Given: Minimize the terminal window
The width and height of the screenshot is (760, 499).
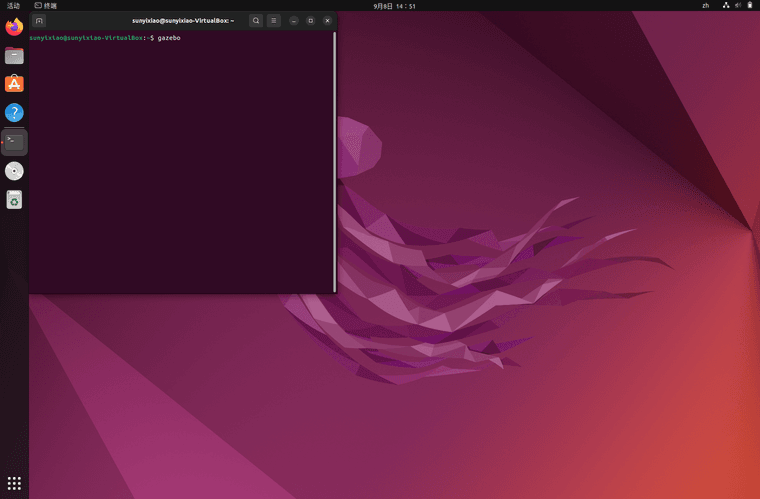Looking at the screenshot, I should 294,21.
